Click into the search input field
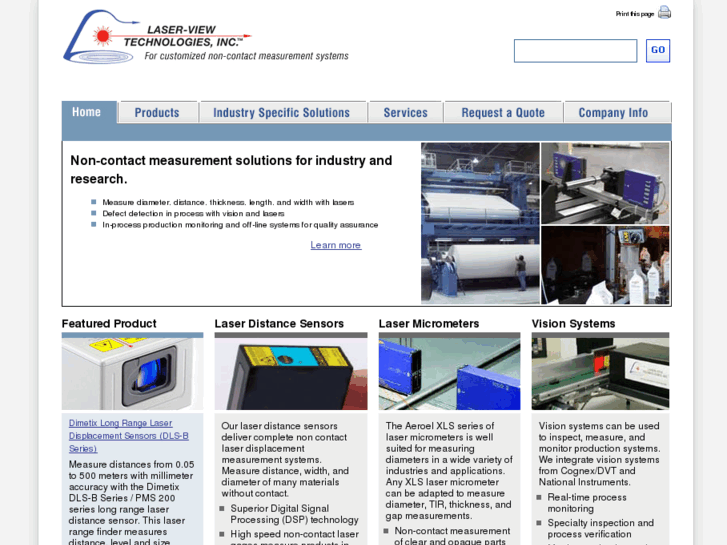Viewport: 727px width, 545px height. coord(575,51)
